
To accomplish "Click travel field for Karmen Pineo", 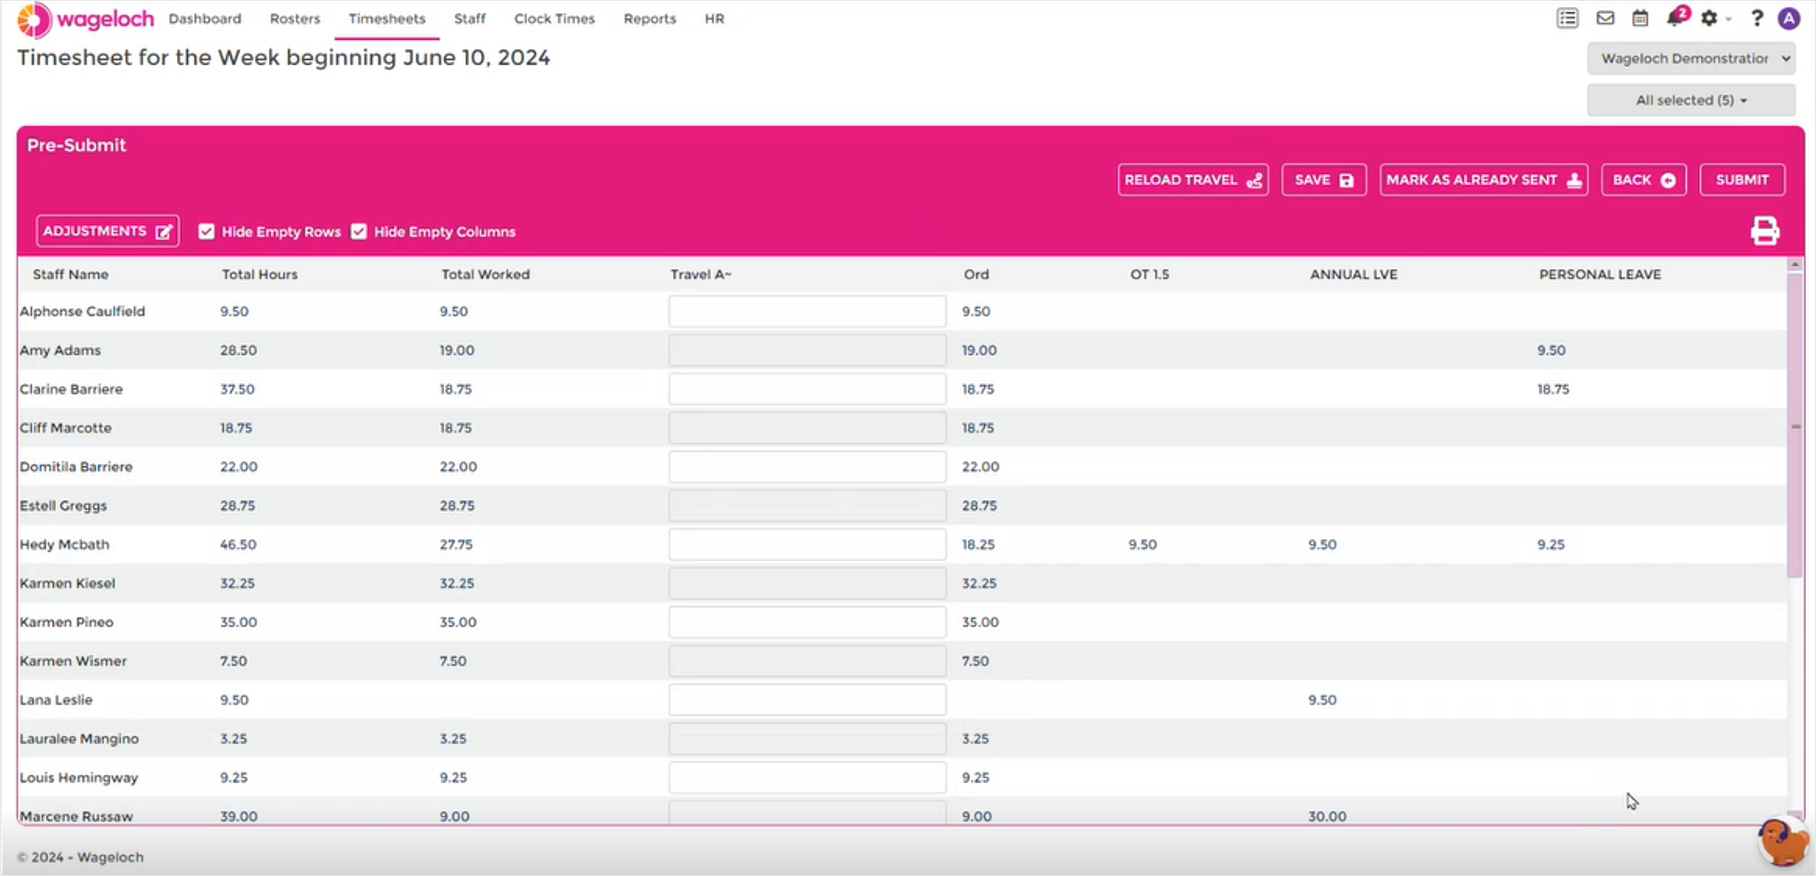I will coord(807,622).
